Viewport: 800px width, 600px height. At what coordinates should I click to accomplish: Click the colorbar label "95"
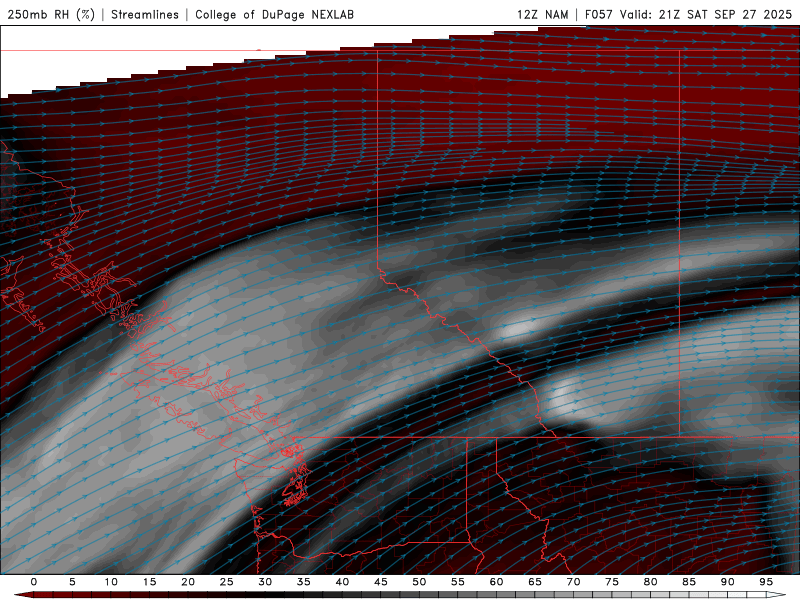coord(766,582)
